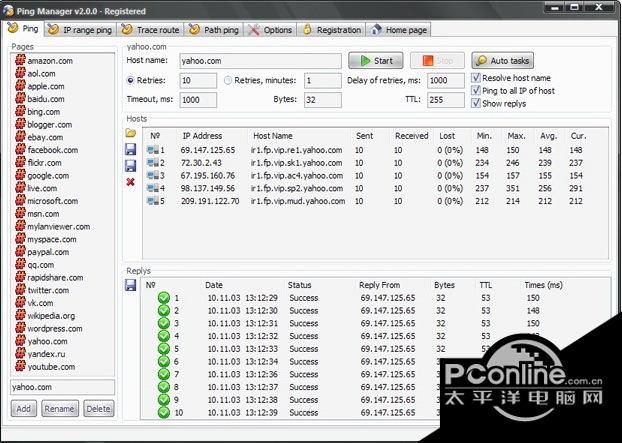The height and width of the screenshot is (443, 622).
Task: Click the hash icon next to youtube.com
Action: [20, 366]
